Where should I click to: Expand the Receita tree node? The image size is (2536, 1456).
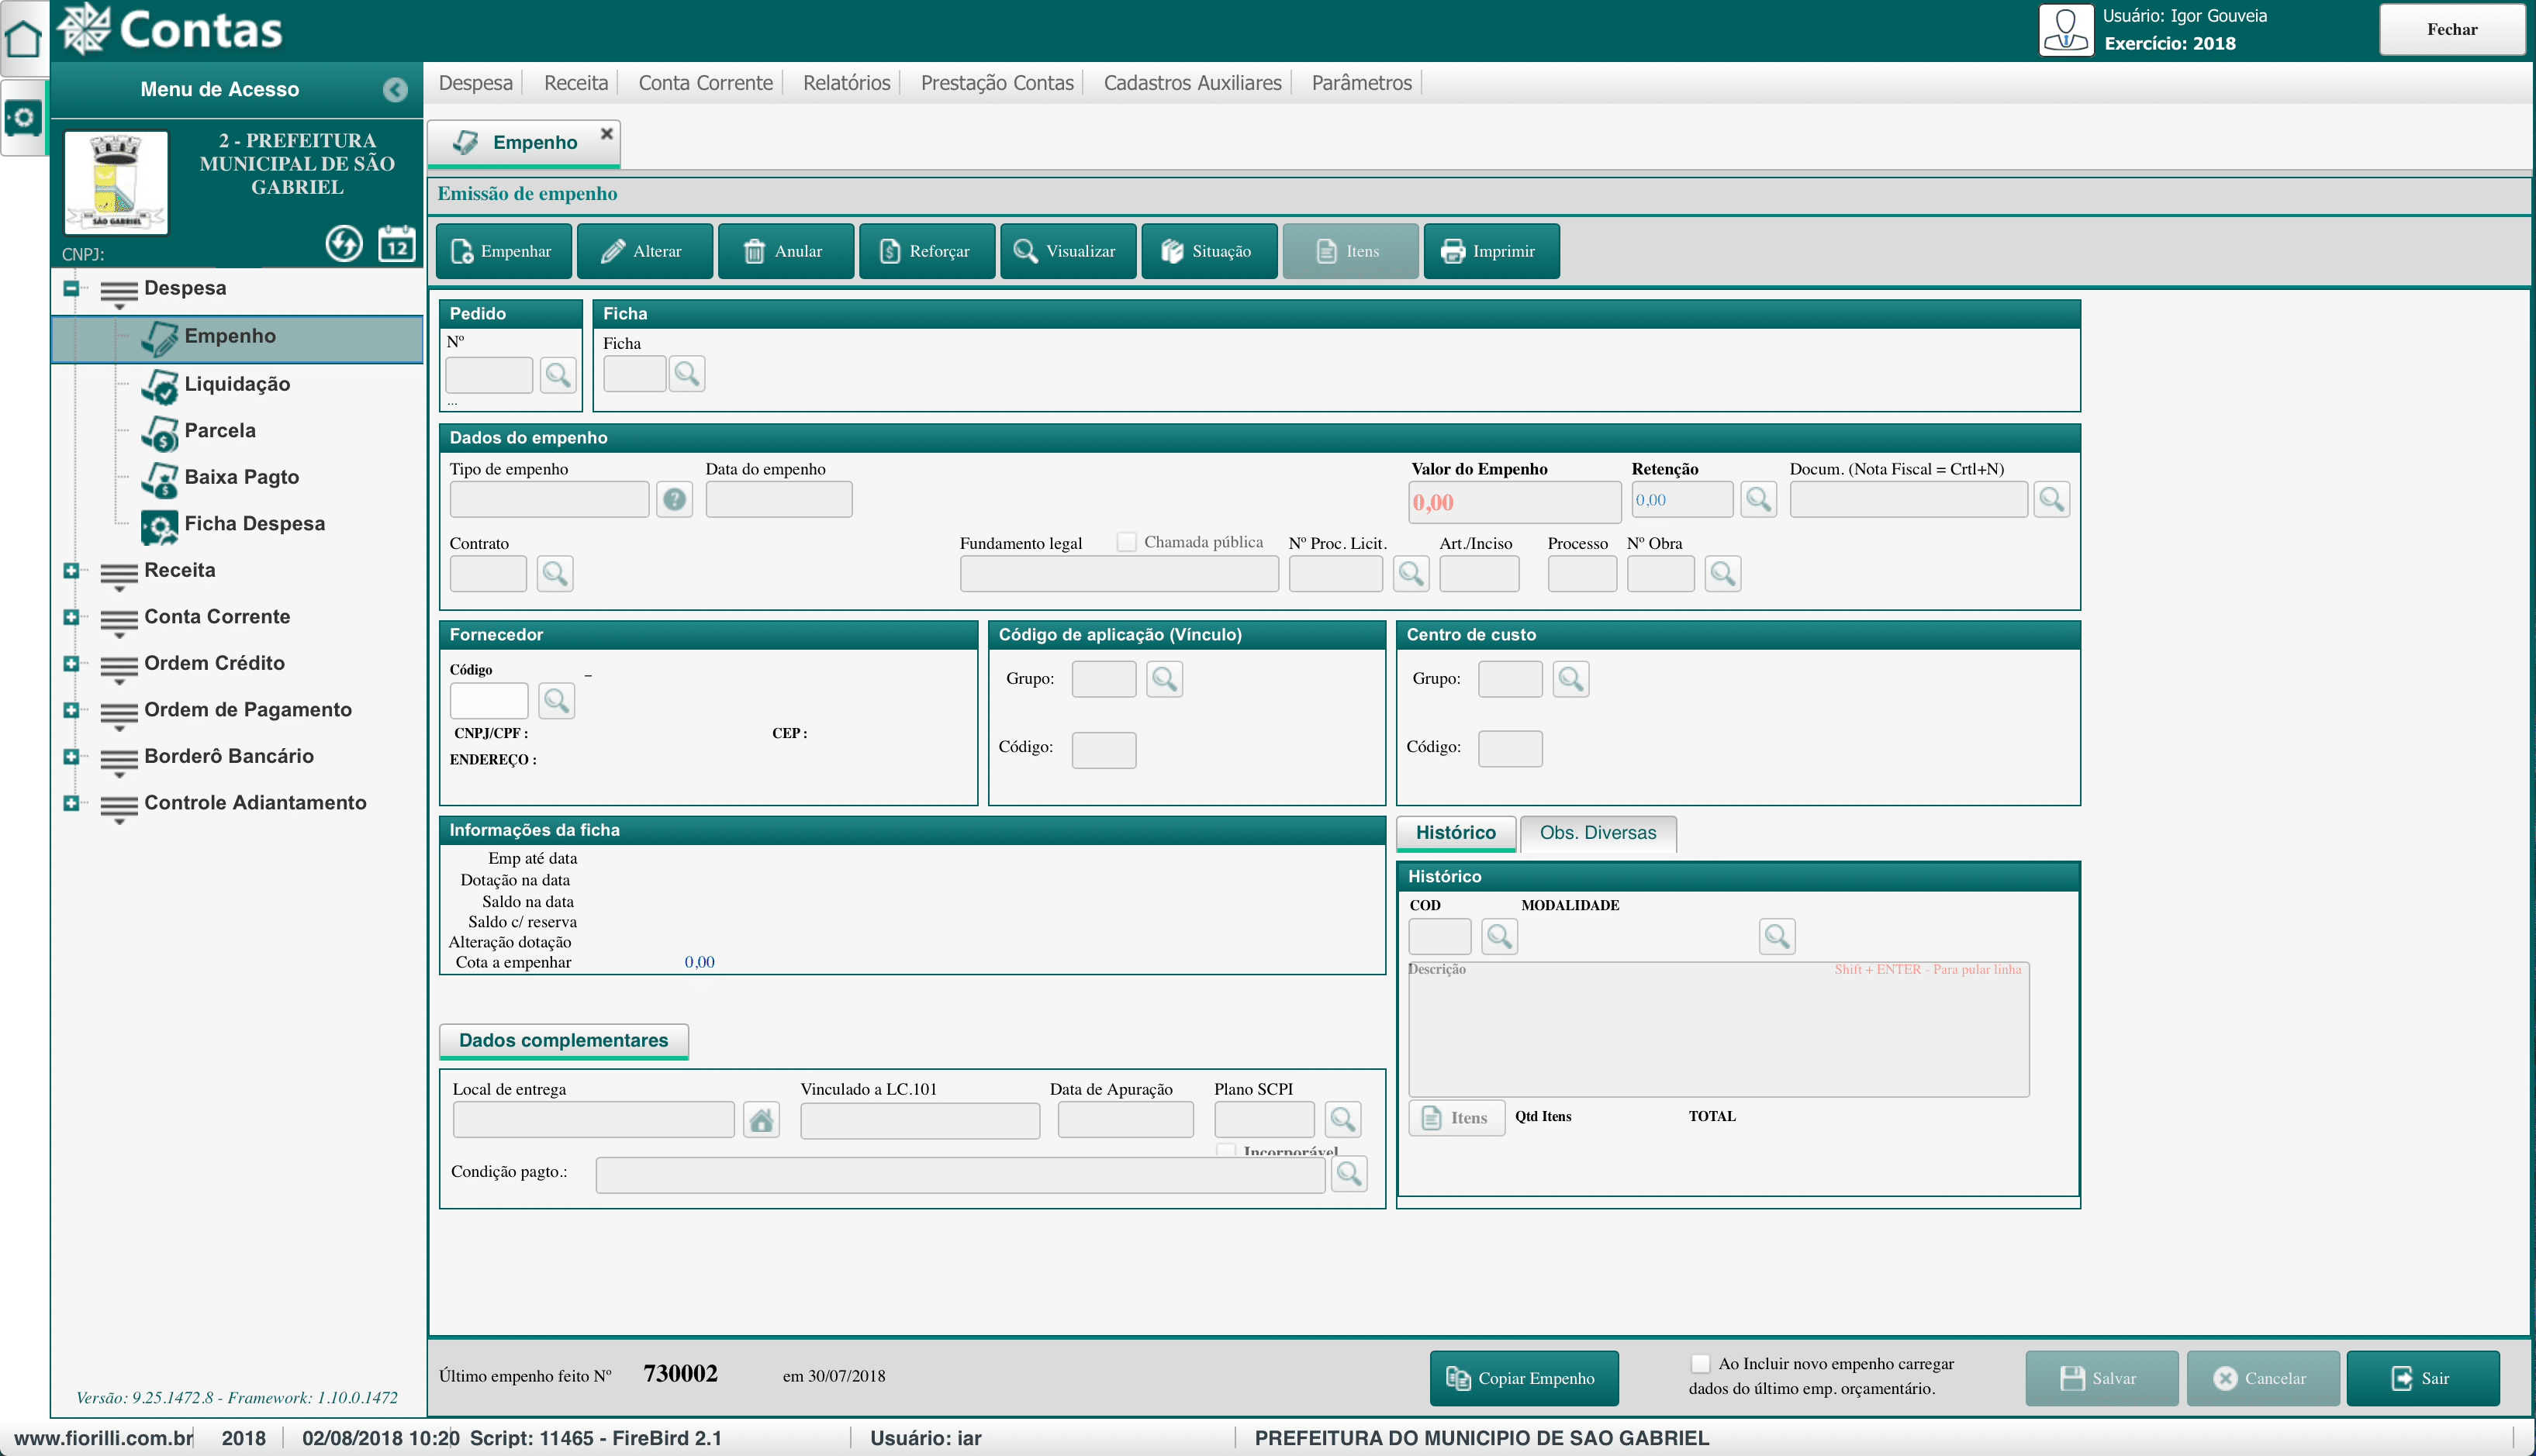click(x=71, y=570)
